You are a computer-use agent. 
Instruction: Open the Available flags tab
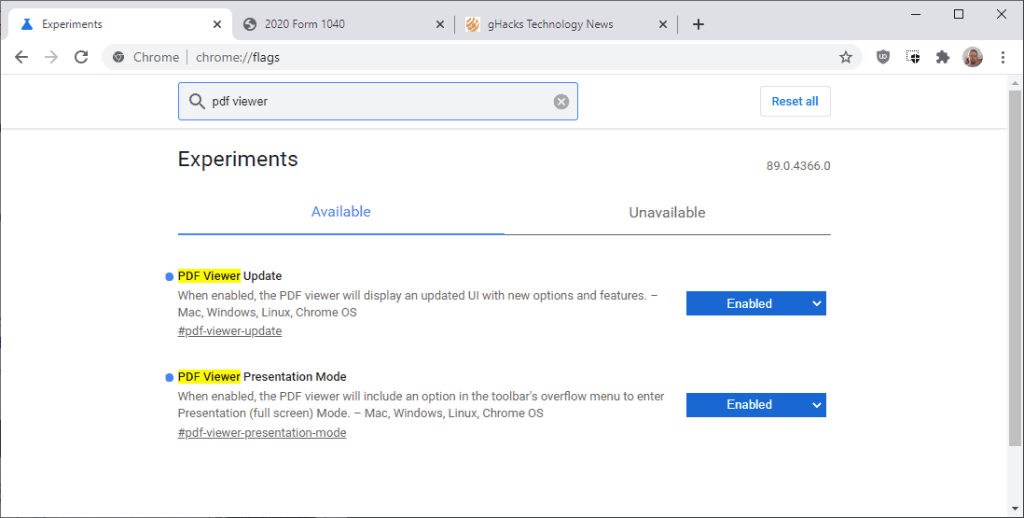pyautogui.click(x=341, y=212)
